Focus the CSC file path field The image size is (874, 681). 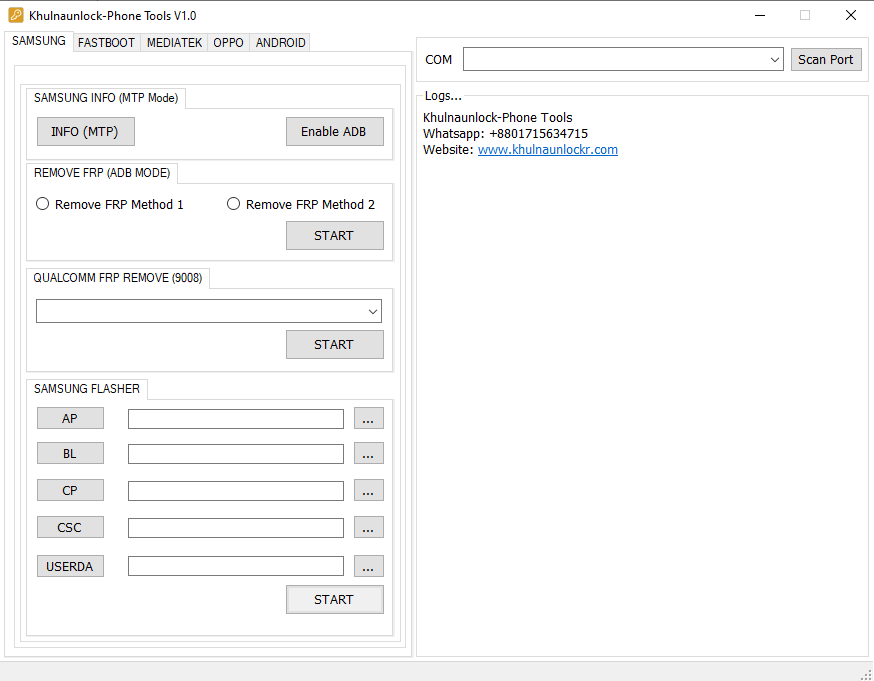pos(236,528)
